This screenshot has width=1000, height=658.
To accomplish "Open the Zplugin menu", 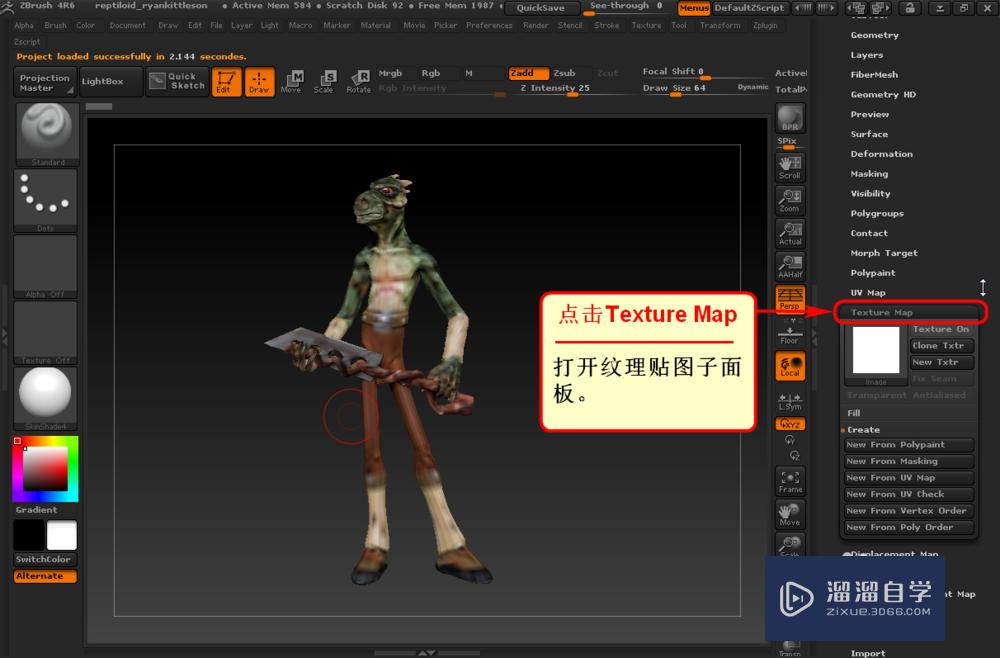I will tap(766, 25).
